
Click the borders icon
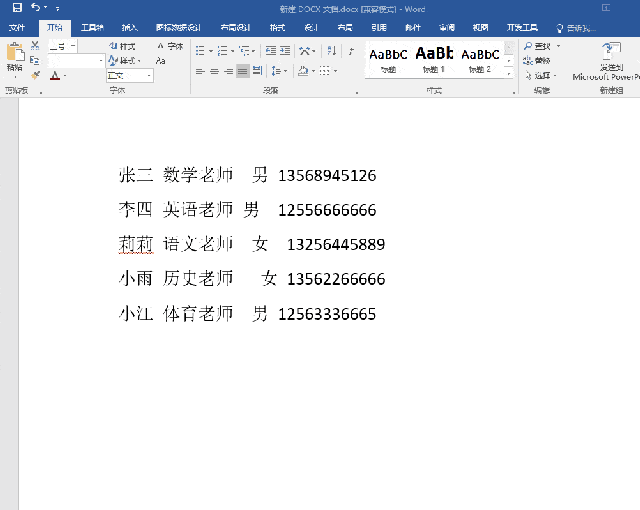point(324,71)
